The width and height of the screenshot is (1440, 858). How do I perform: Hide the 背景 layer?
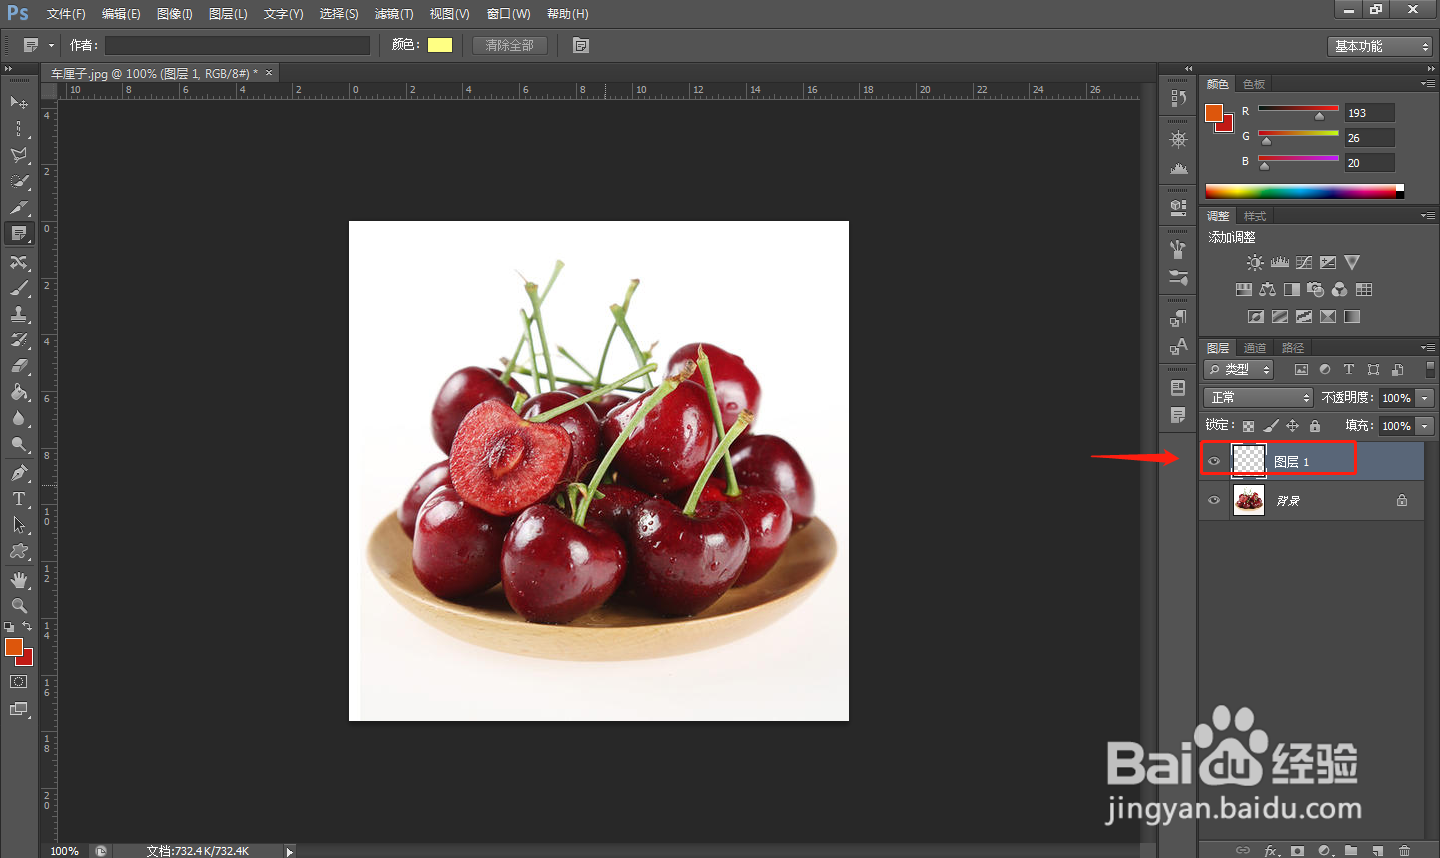tap(1214, 500)
